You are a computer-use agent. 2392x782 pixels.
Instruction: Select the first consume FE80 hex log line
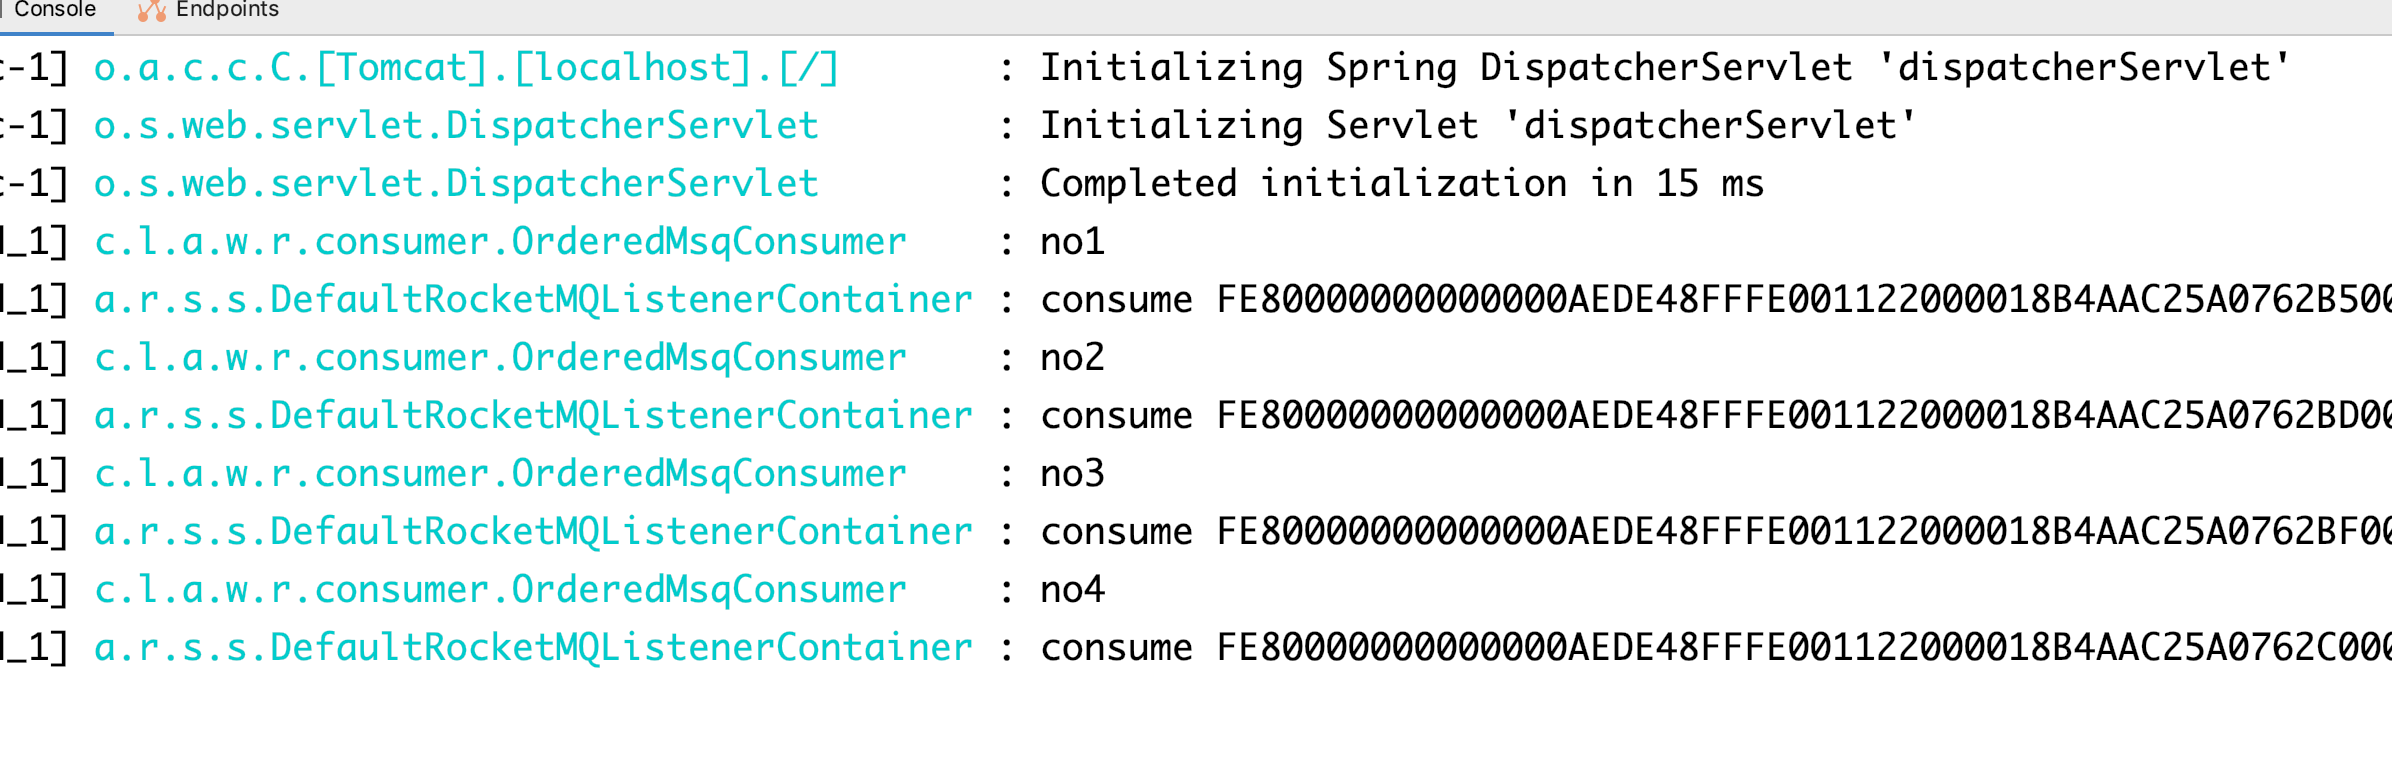(x=1700, y=298)
